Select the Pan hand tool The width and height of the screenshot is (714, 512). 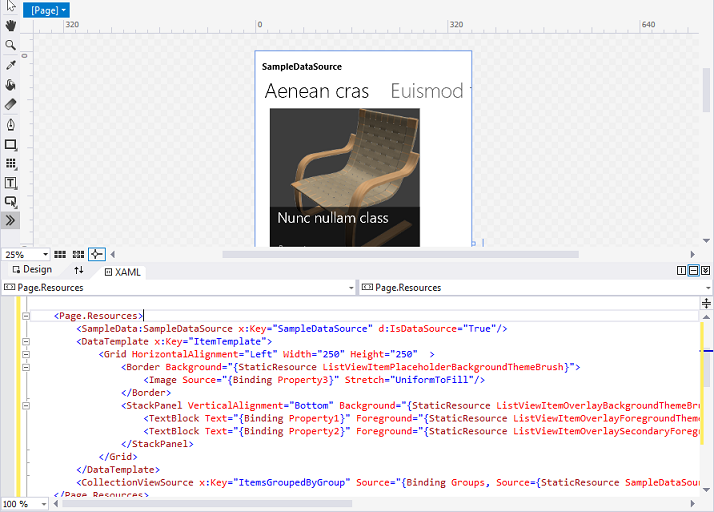(x=10, y=26)
